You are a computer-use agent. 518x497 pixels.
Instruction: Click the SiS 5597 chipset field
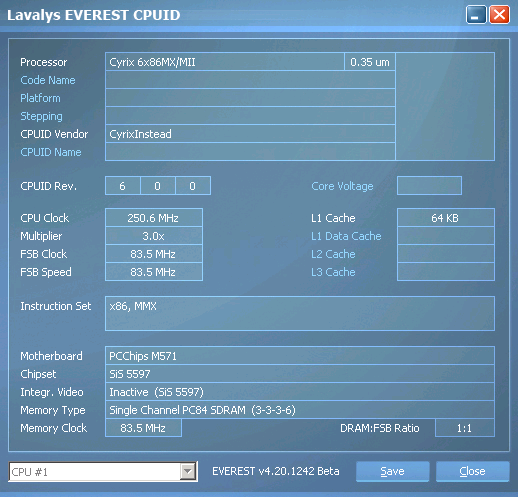(300, 374)
